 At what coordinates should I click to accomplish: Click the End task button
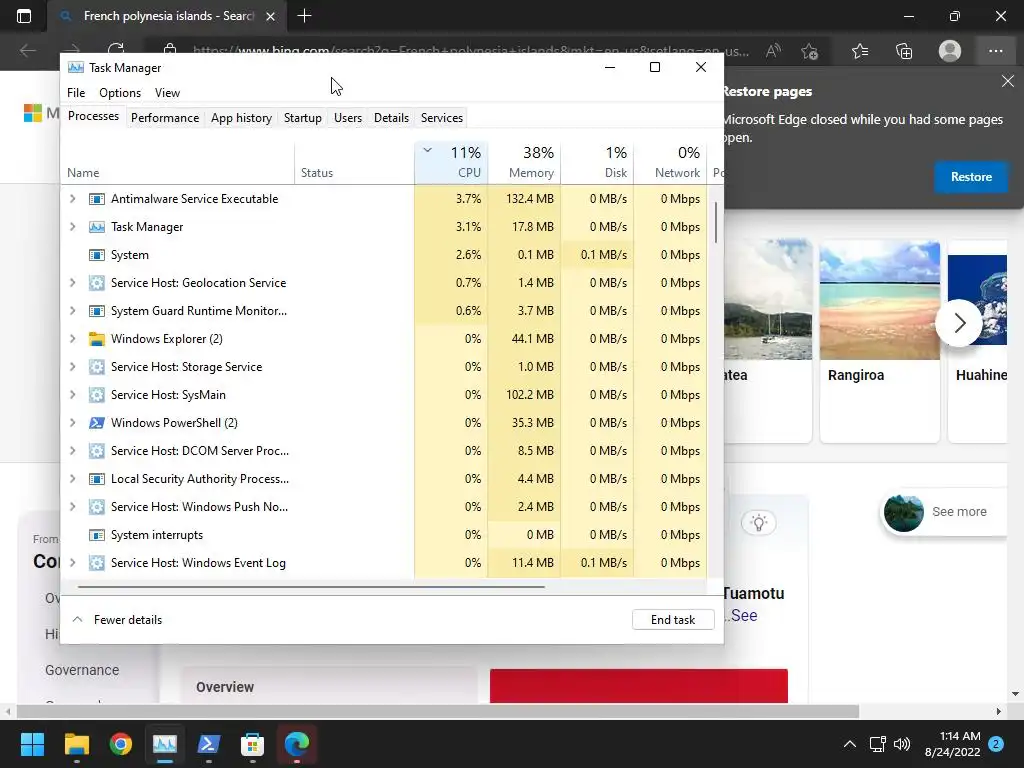(673, 620)
